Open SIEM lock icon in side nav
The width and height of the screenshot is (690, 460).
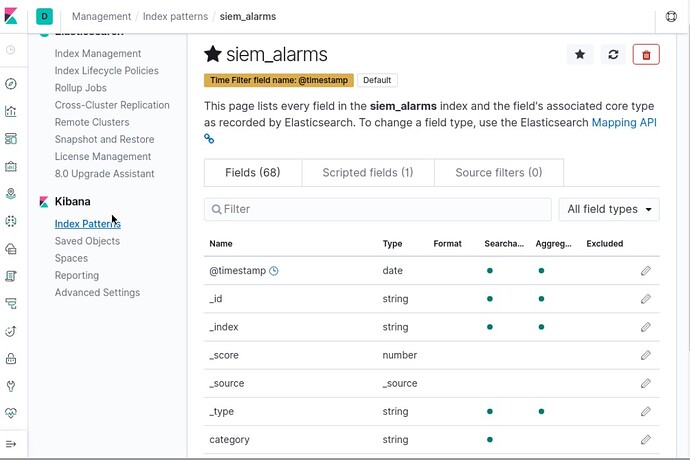[11, 359]
